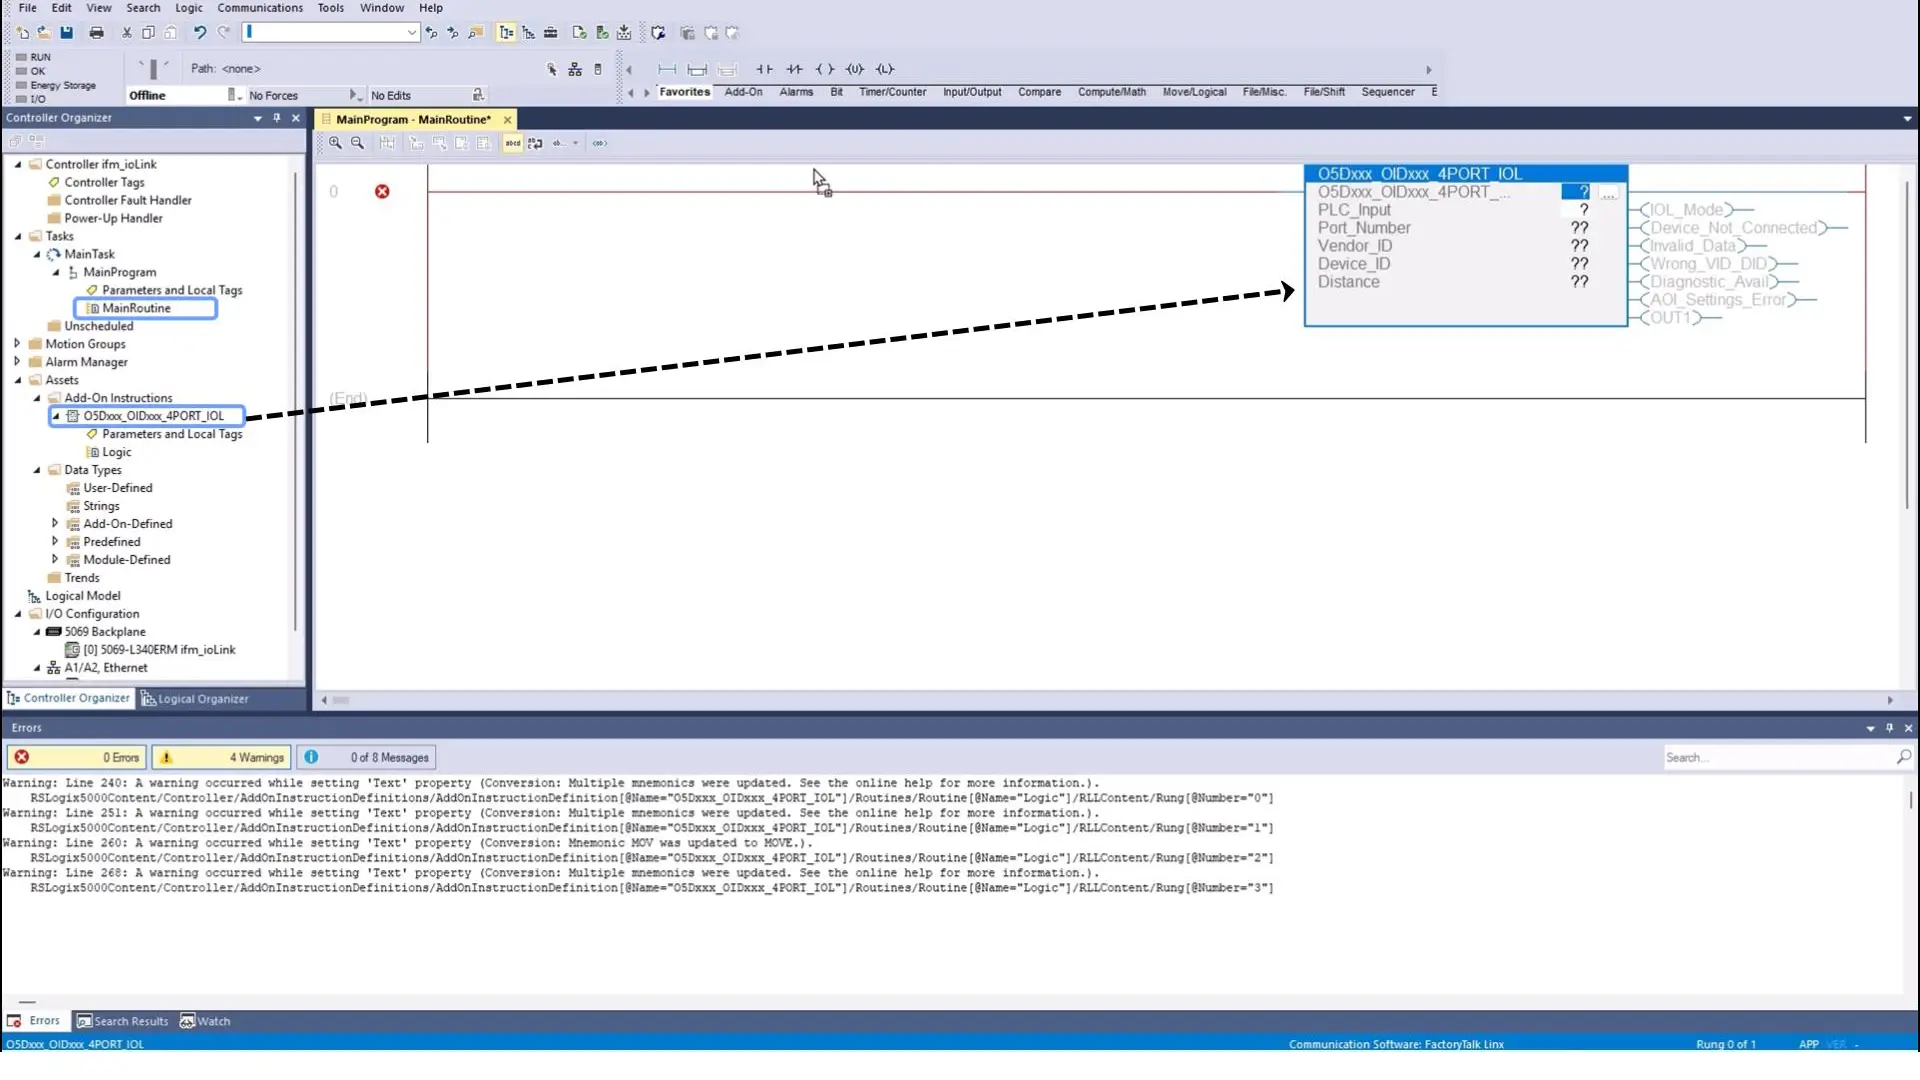Click the Errors panel search field
Viewport: 1920px width, 1080px height.
[1778, 757]
